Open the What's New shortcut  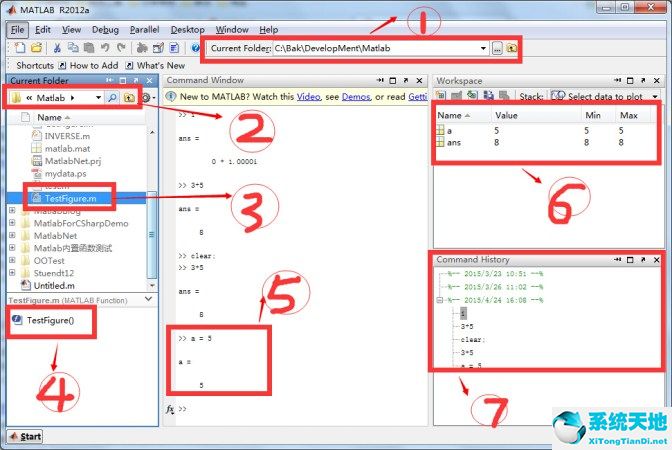(x=155, y=66)
